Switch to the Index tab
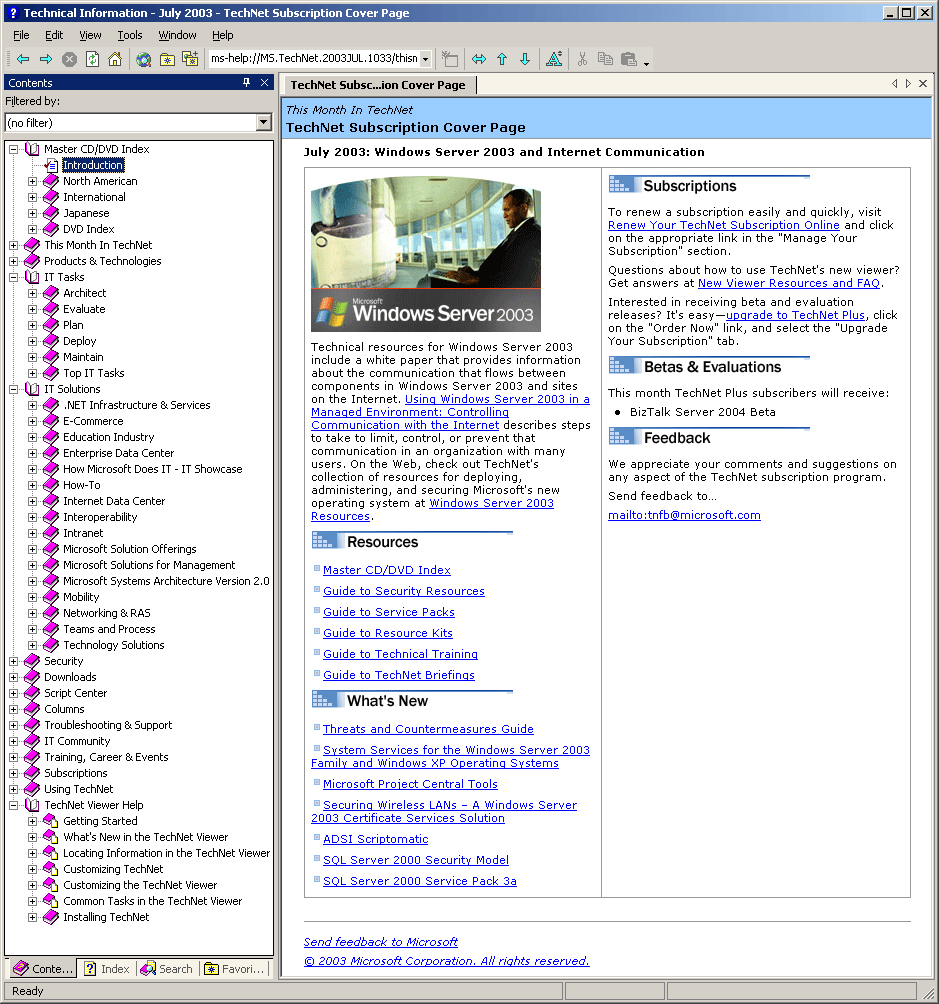The width and height of the screenshot is (939, 1004). click(107, 969)
